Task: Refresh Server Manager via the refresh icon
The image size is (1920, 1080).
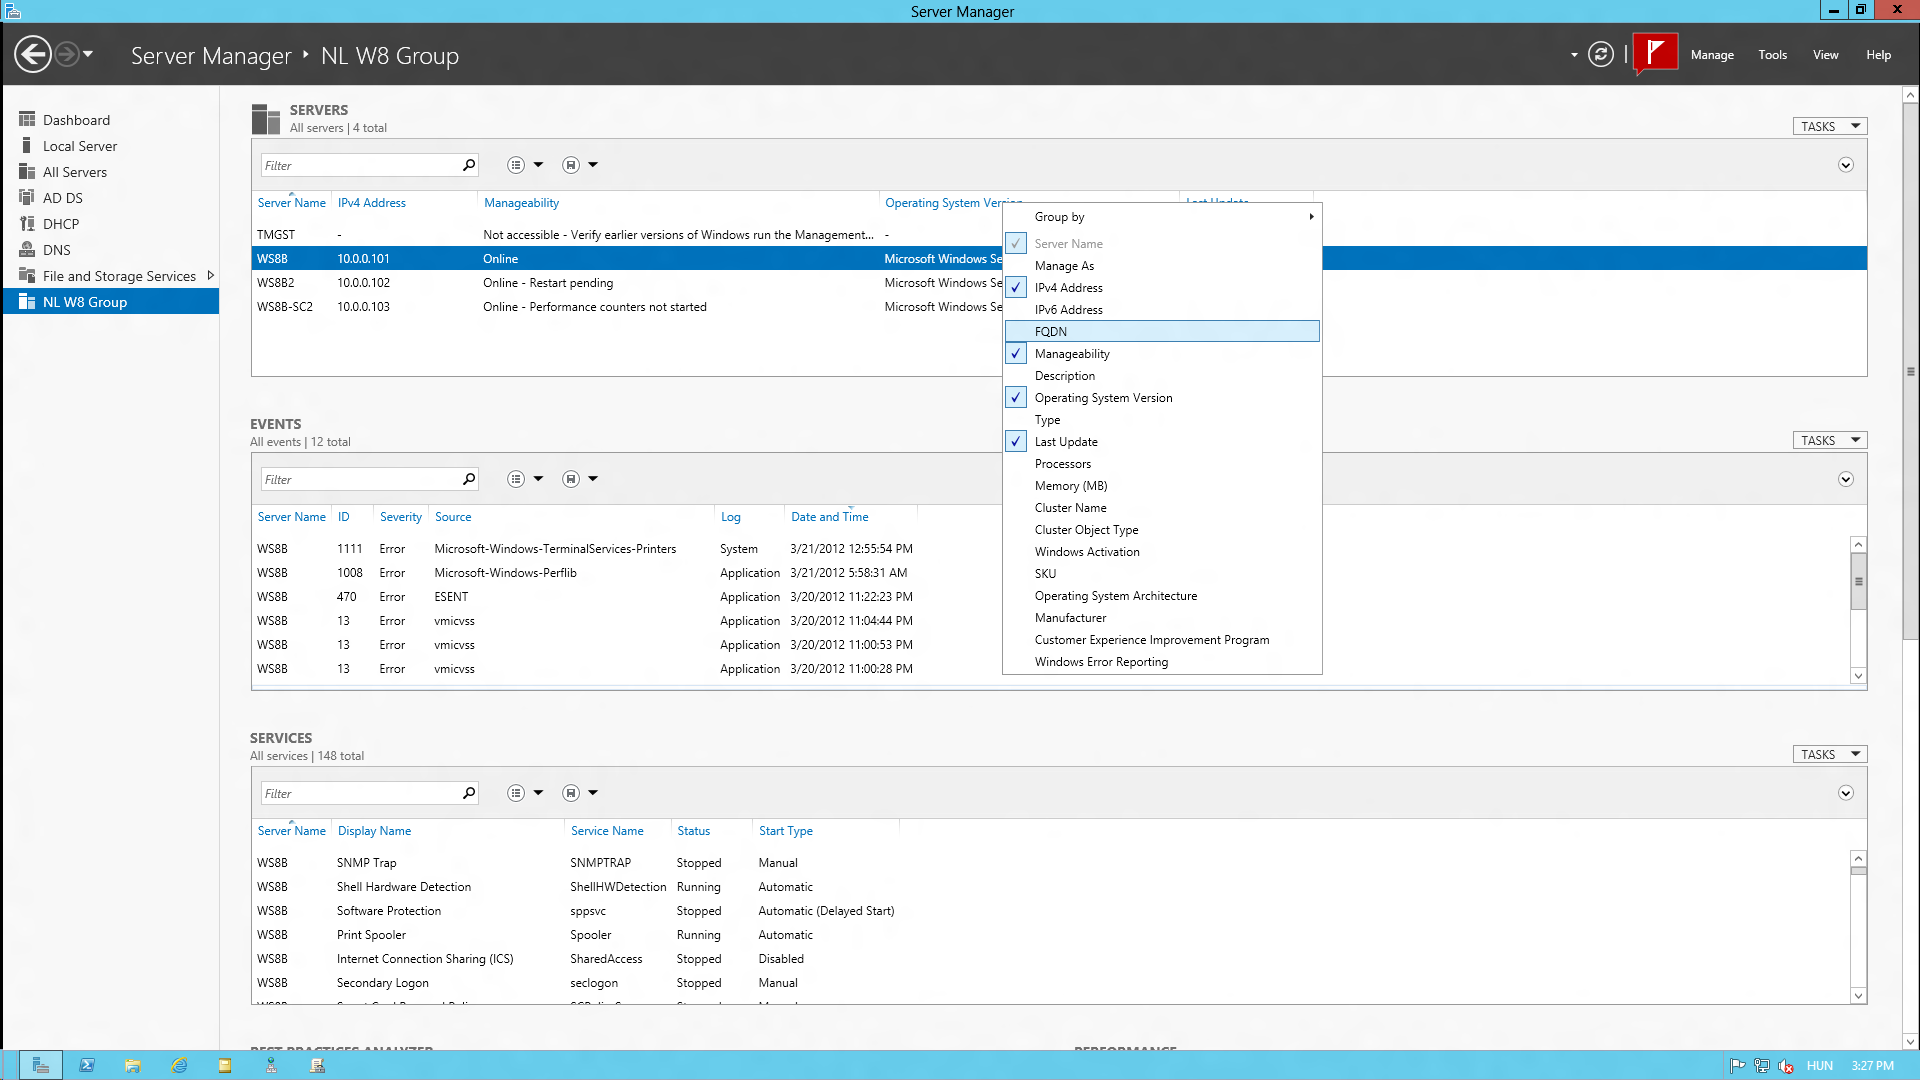Action: point(1601,54)
